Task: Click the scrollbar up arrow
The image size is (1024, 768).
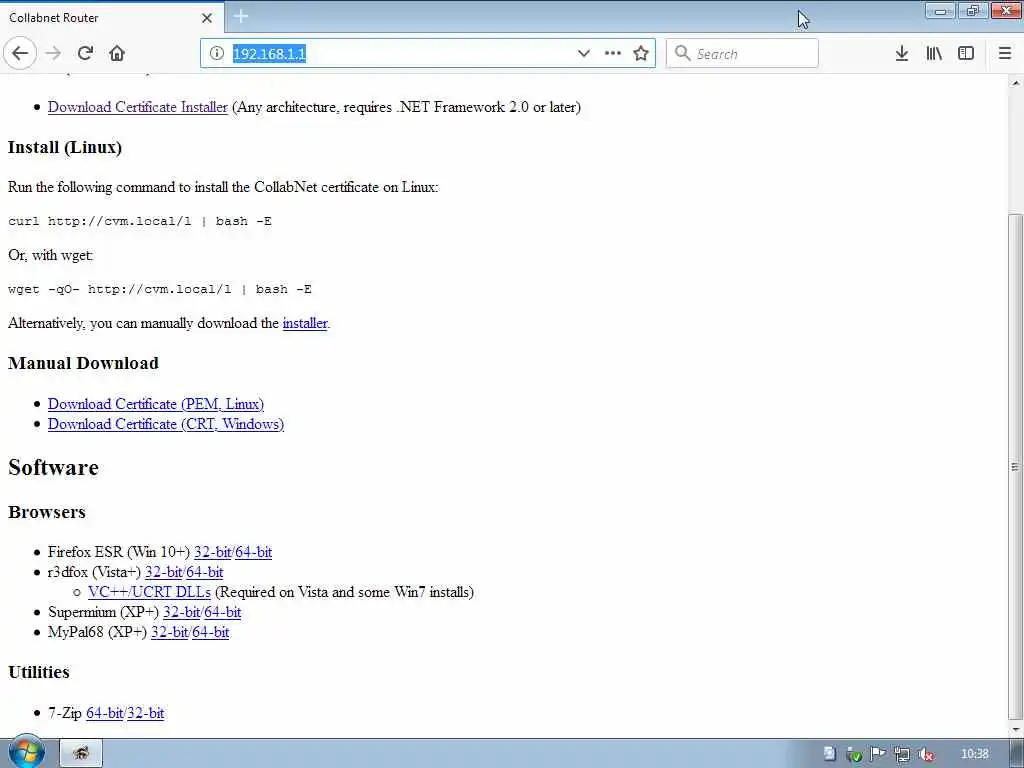Action: (x=1016, y=83)
